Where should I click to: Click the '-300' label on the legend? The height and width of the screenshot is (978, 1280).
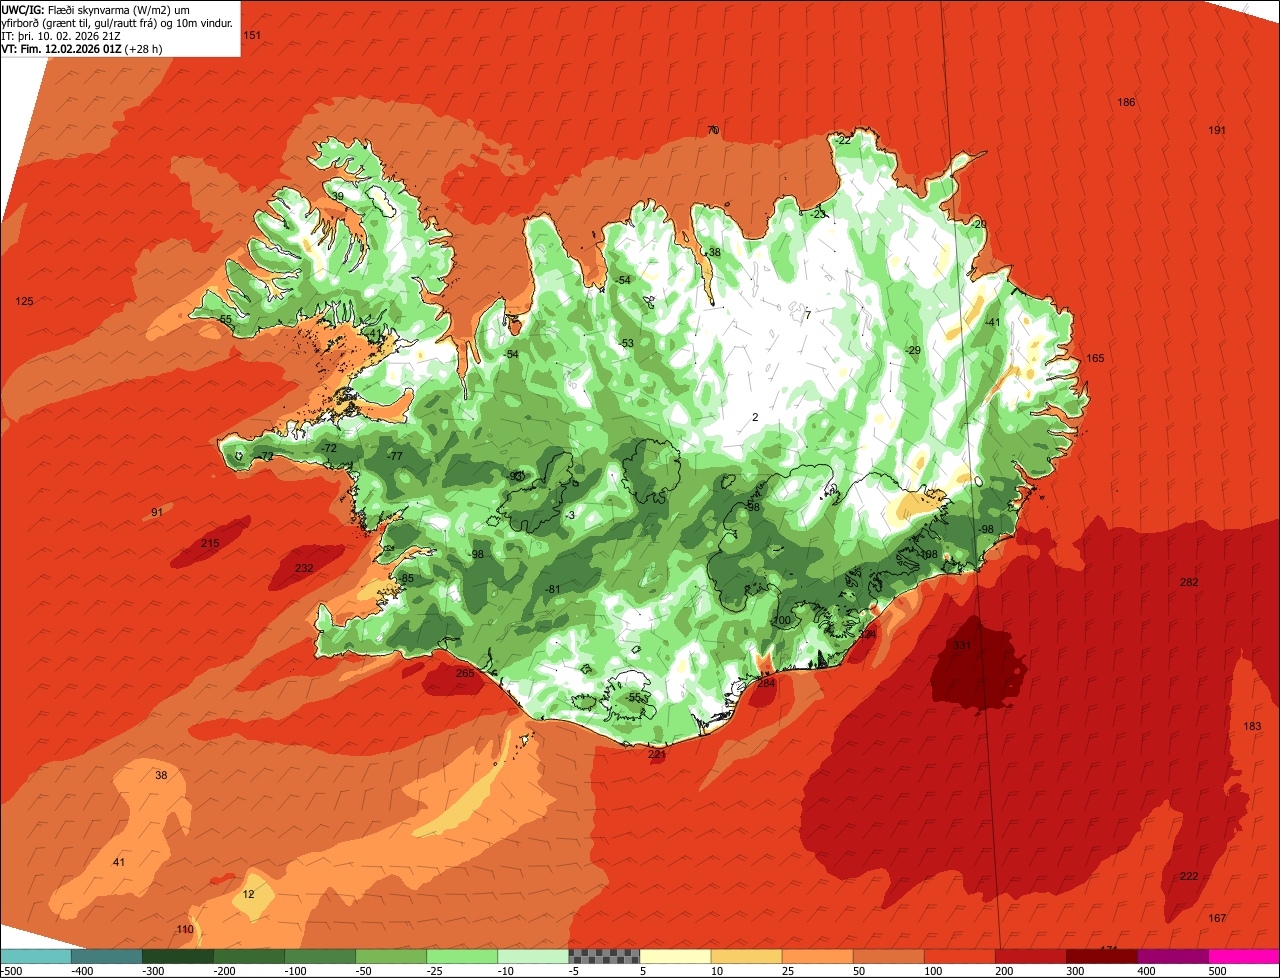[x=153, y=970]
